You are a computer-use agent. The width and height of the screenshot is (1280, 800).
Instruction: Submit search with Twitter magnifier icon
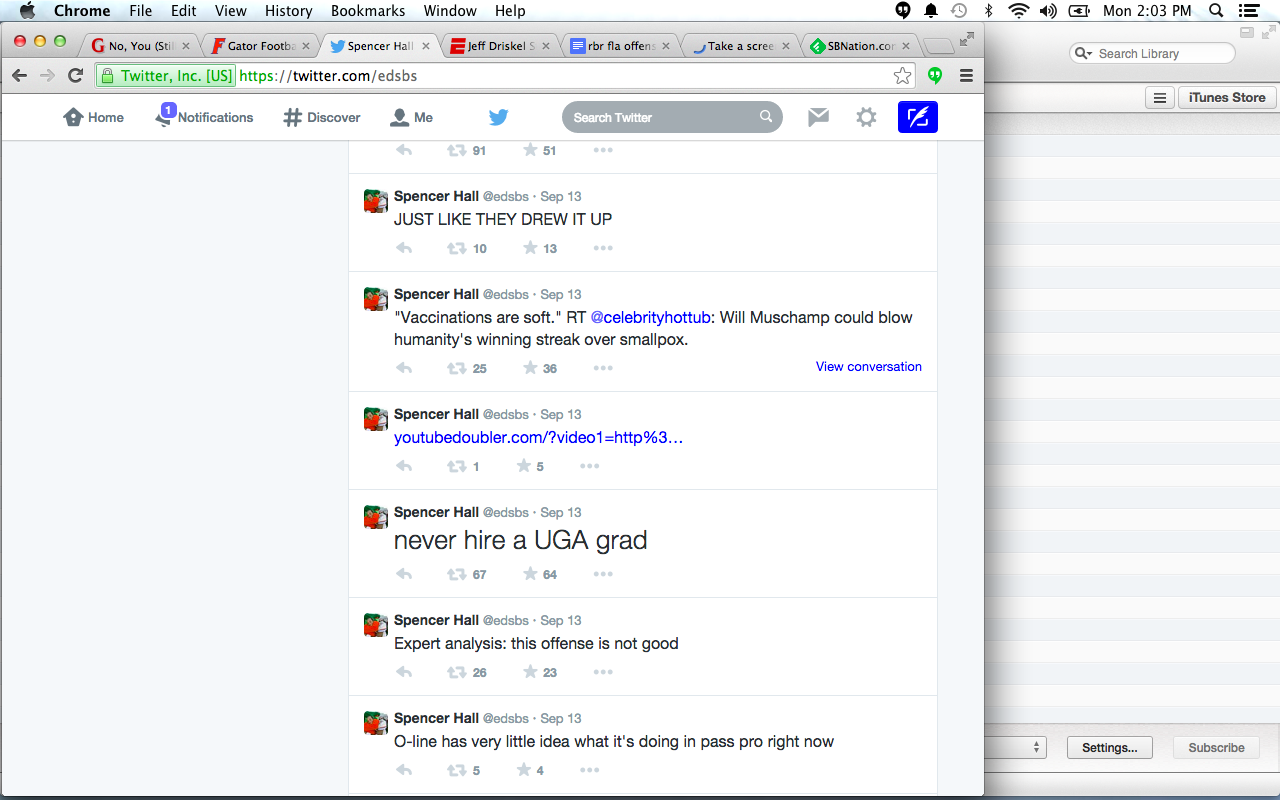point(766,117)
